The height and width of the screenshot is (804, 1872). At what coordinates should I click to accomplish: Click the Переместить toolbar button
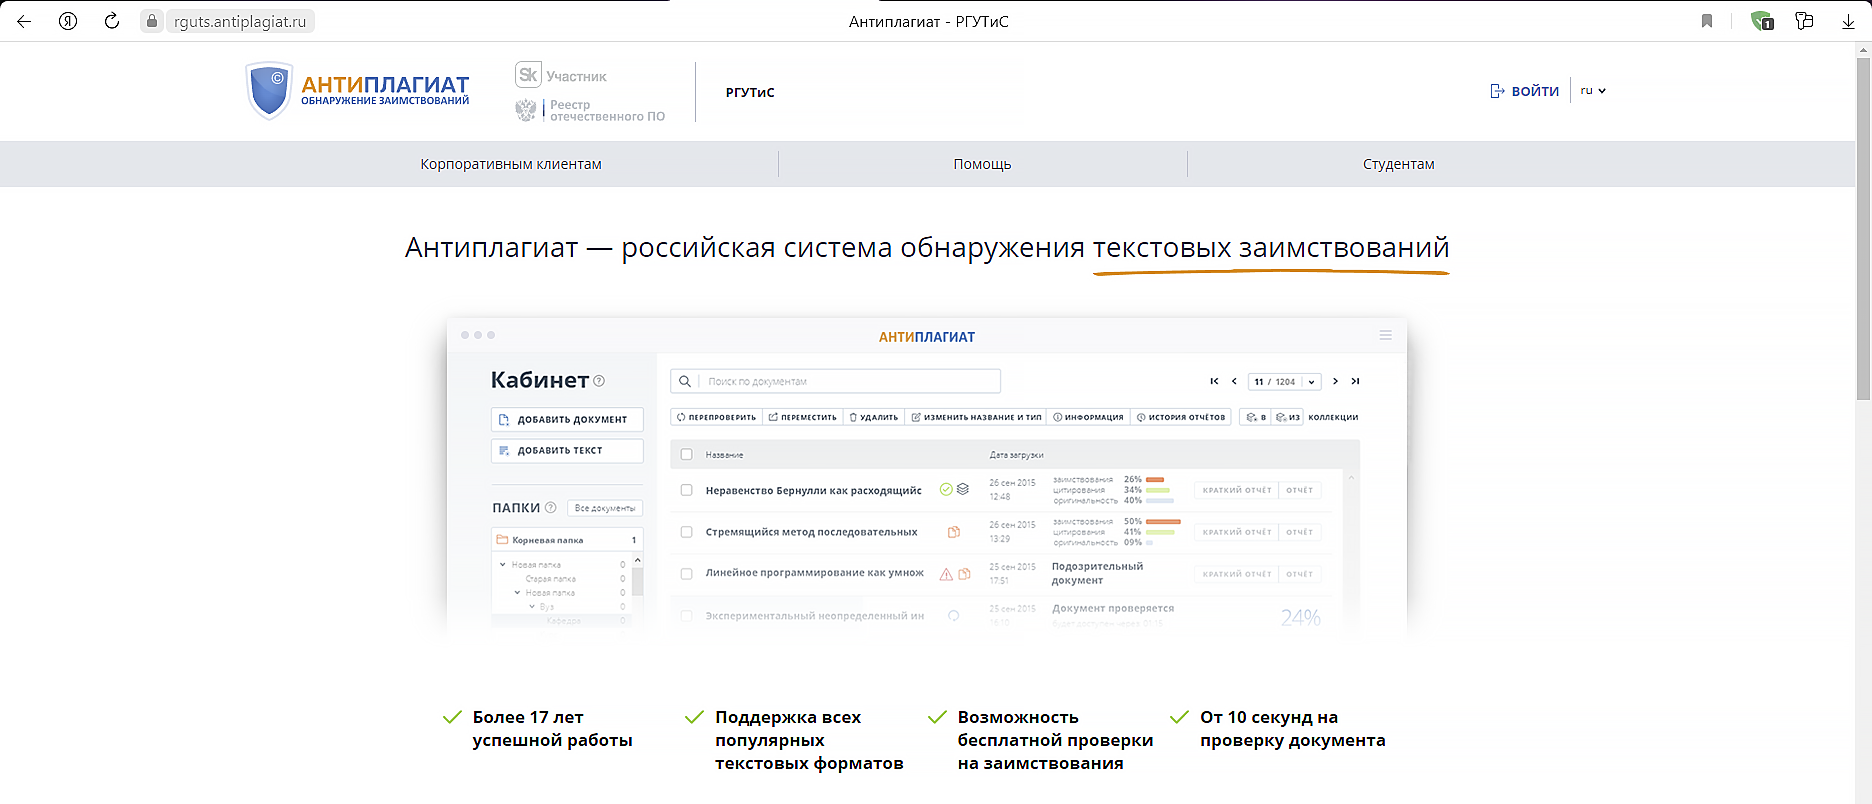[803, 417]
